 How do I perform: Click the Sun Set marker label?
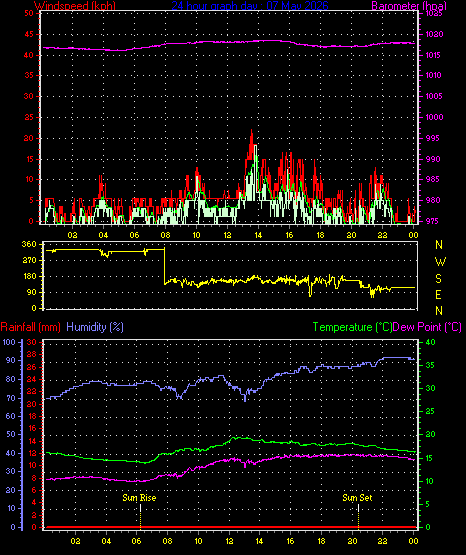pyautogui.click(x=357, y=498)
